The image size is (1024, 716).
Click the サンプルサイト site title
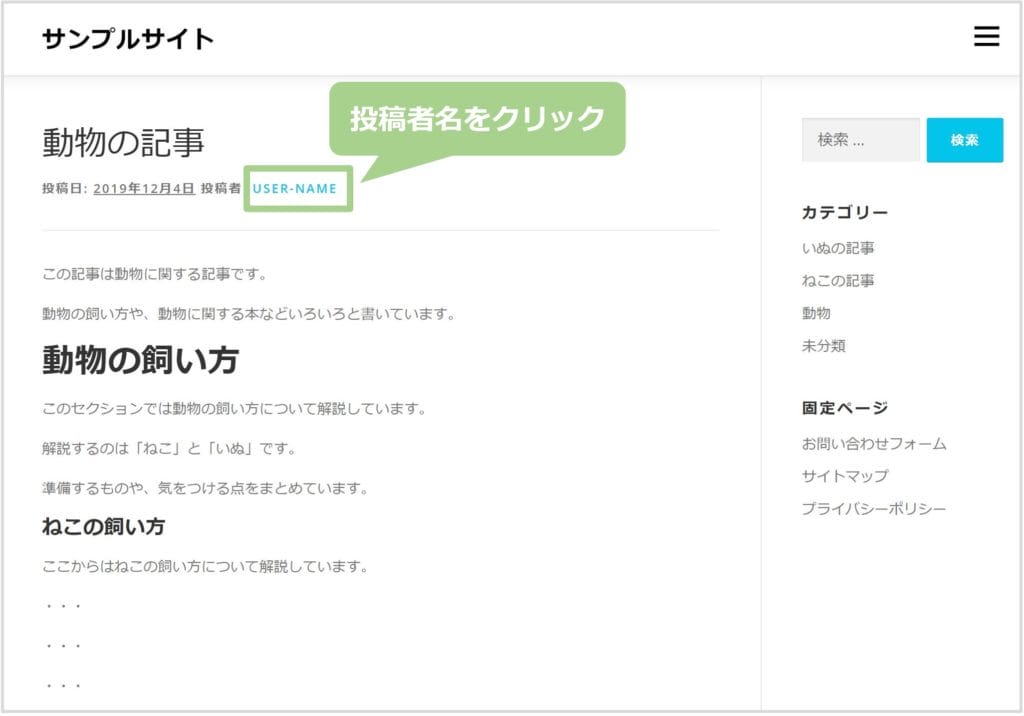[128, 39]
